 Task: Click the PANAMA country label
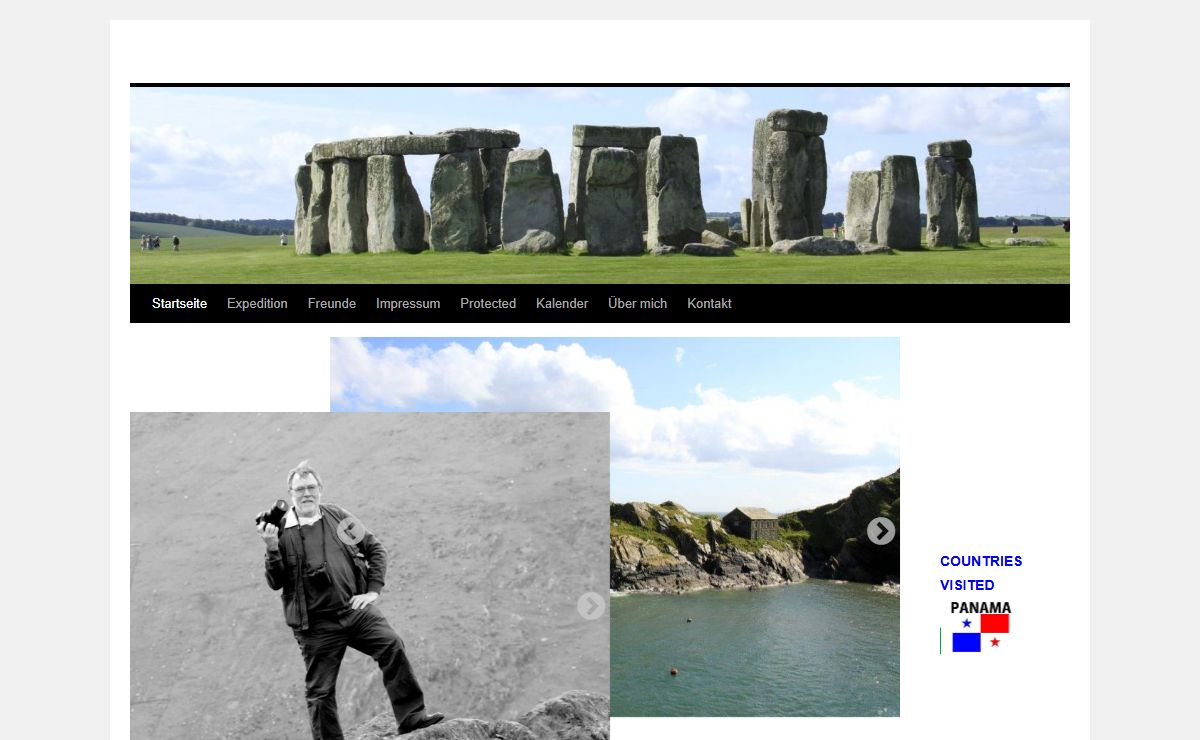tap(980, 608)
